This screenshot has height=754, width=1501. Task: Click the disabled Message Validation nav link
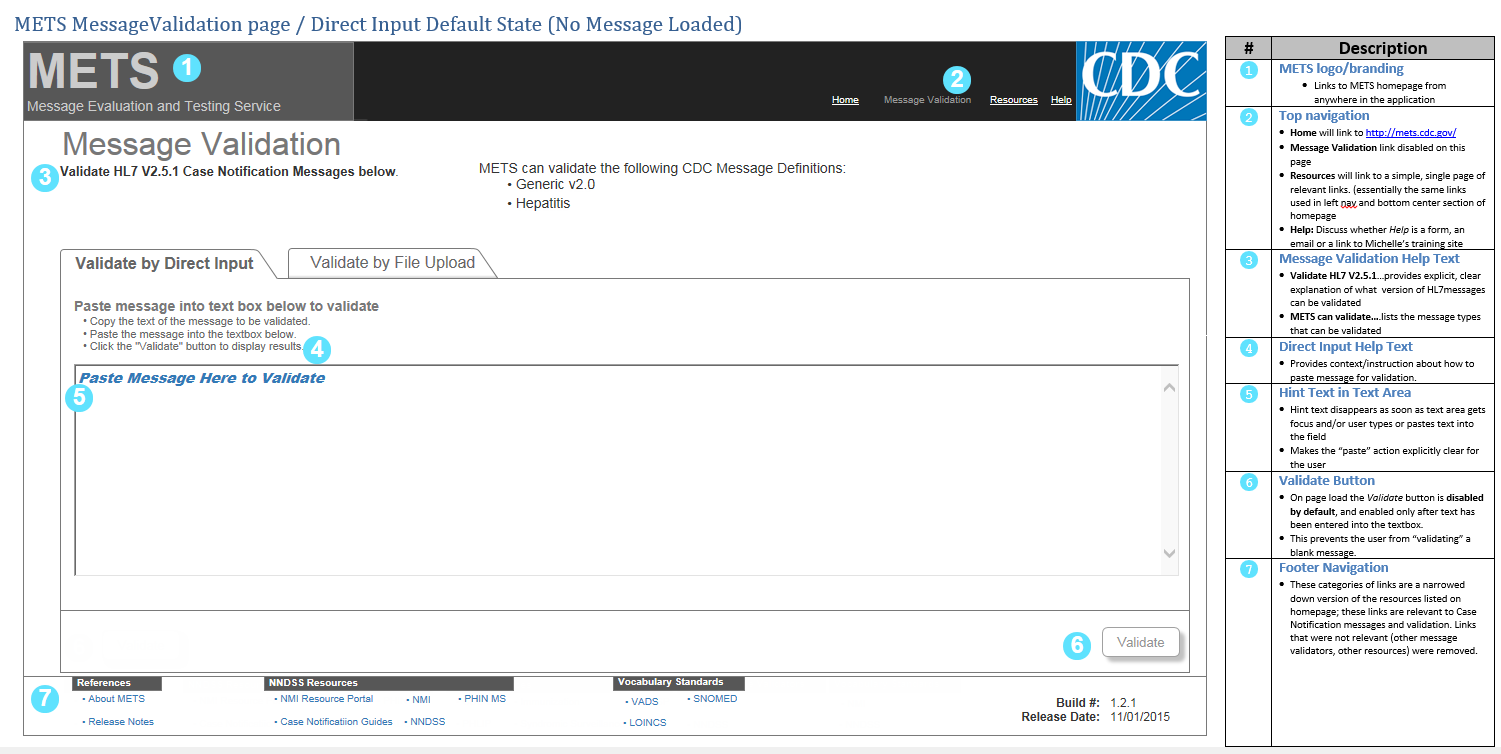[927, 100]
